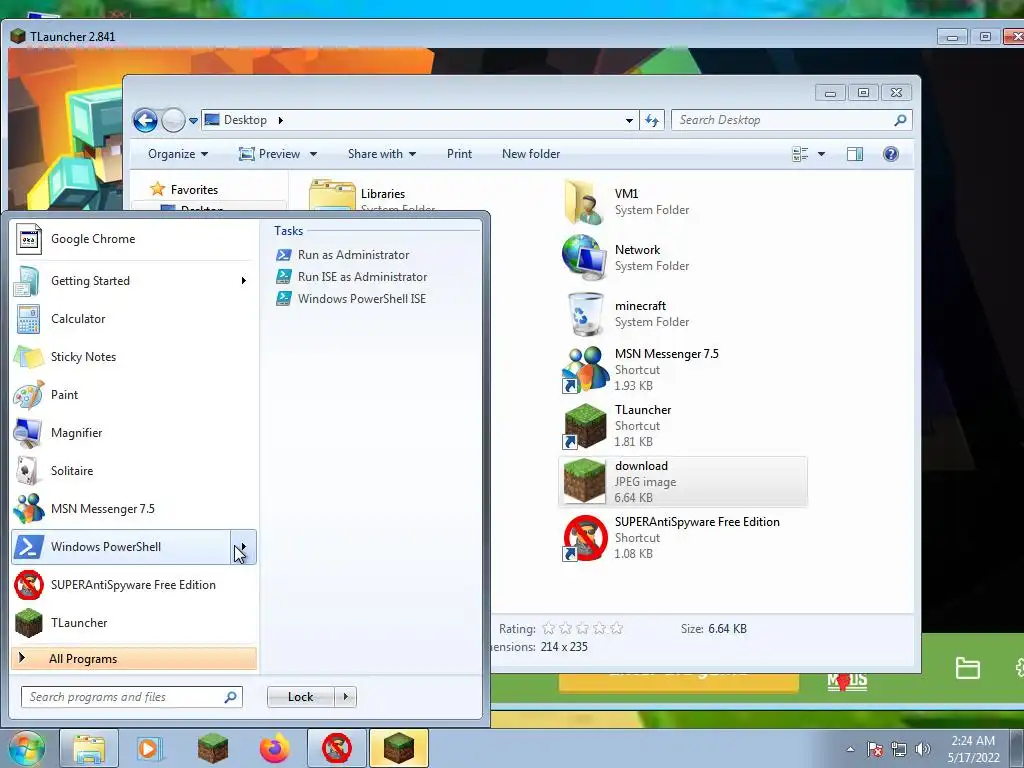Open Share with menu
The height and width of the screenshot is (768, 1024).
(382, 154)
